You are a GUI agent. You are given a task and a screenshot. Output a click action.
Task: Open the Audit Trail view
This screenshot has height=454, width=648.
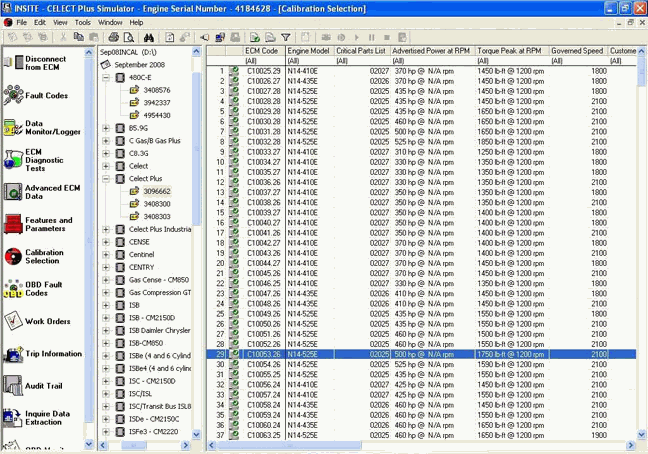pyautogui.click(x=33, y=386)
